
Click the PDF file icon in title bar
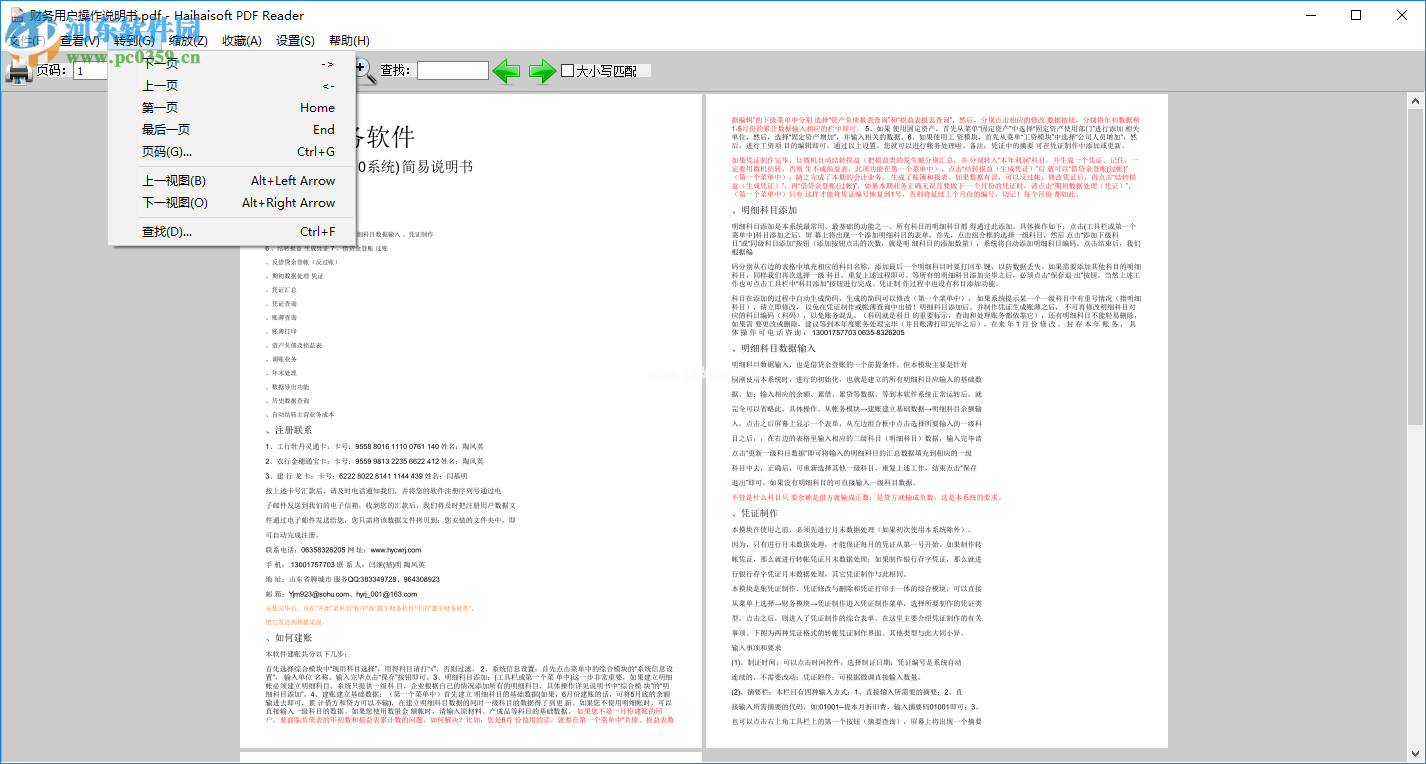click(15, 15)
